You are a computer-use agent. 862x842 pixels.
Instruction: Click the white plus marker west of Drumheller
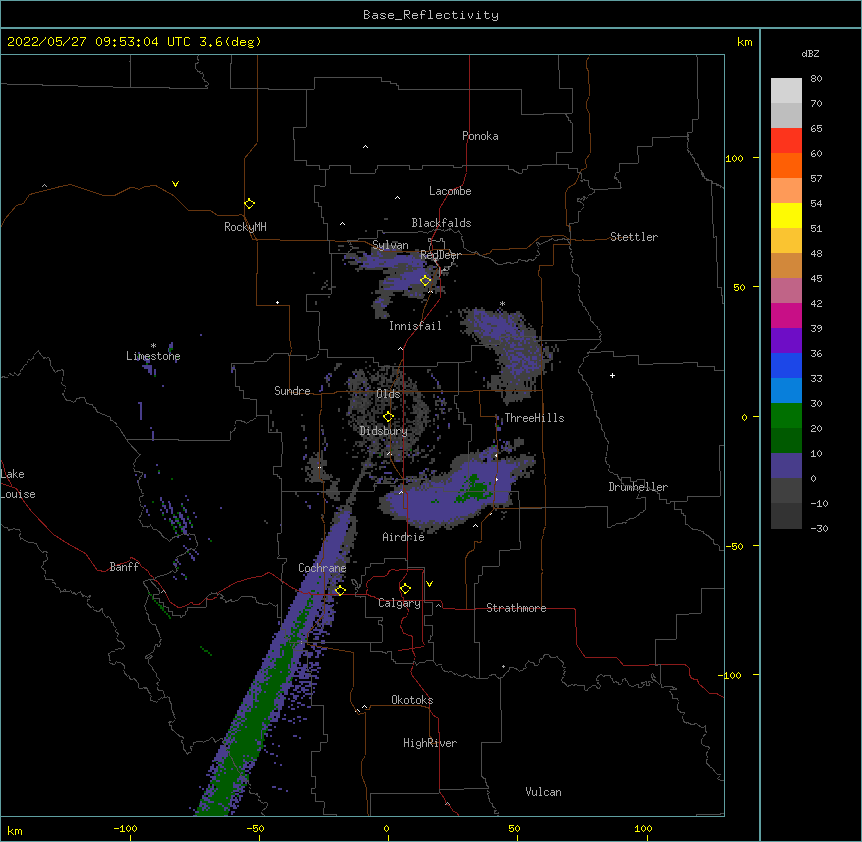[612, 375]
